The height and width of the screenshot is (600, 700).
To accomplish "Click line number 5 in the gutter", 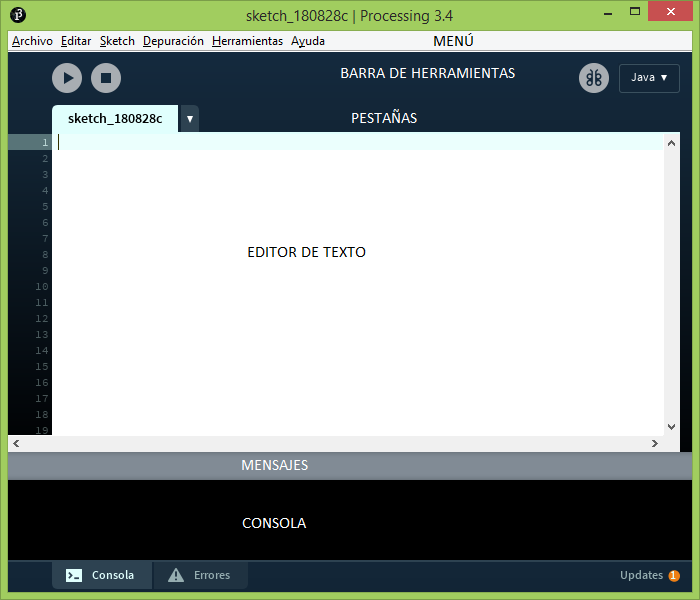I will click(x=45, y=207).
